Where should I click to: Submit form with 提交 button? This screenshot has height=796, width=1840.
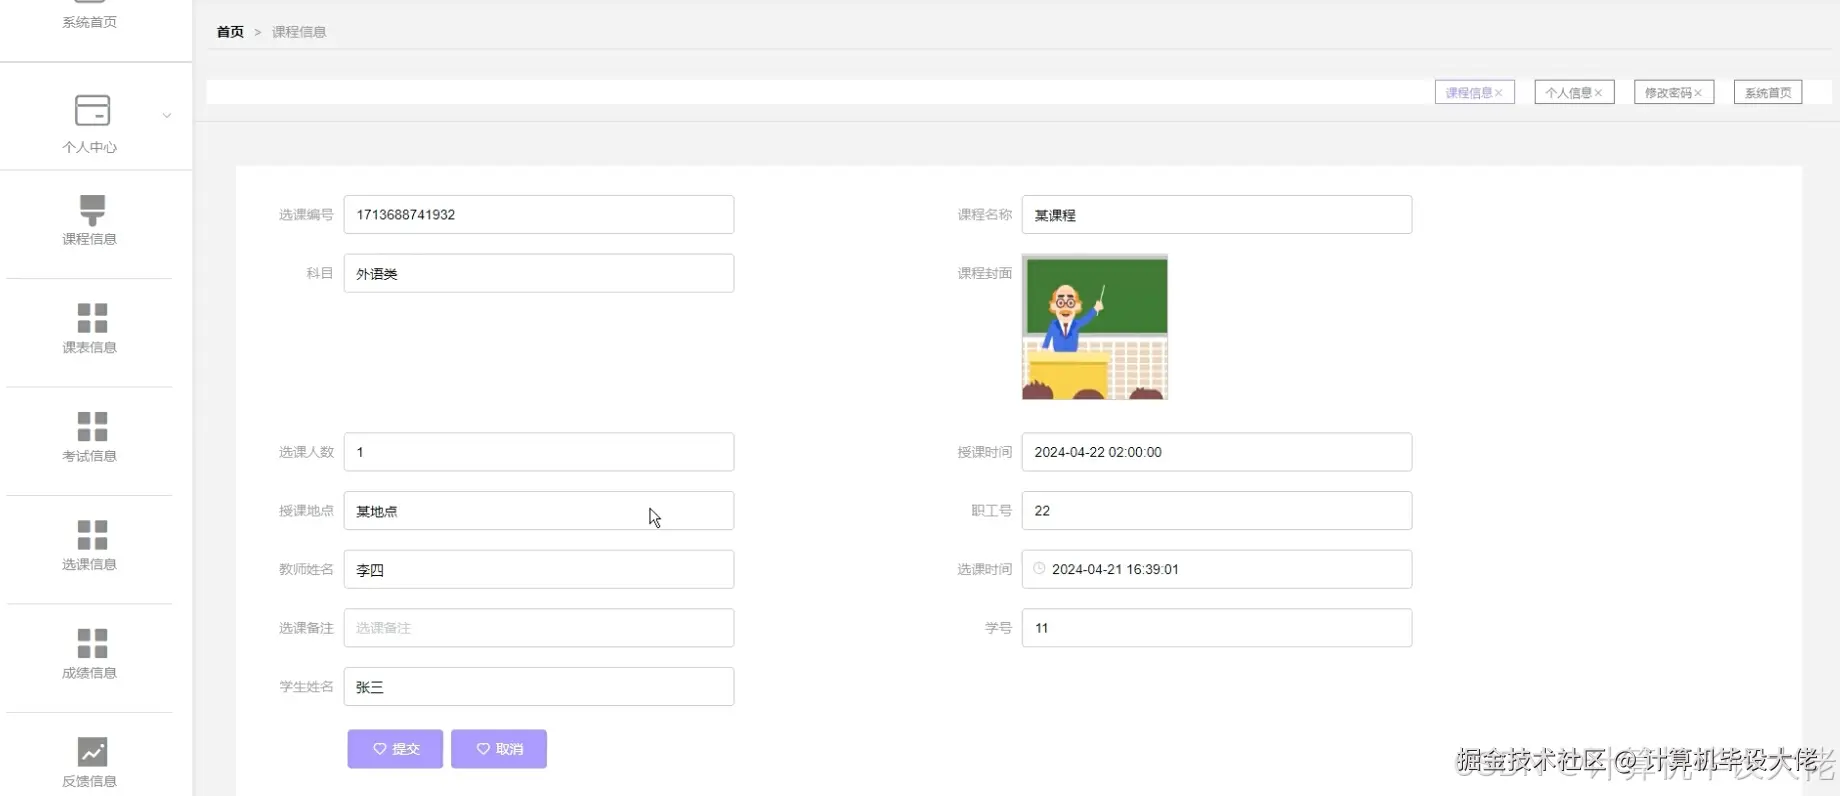pyautogui.click(x=395, y=749)
